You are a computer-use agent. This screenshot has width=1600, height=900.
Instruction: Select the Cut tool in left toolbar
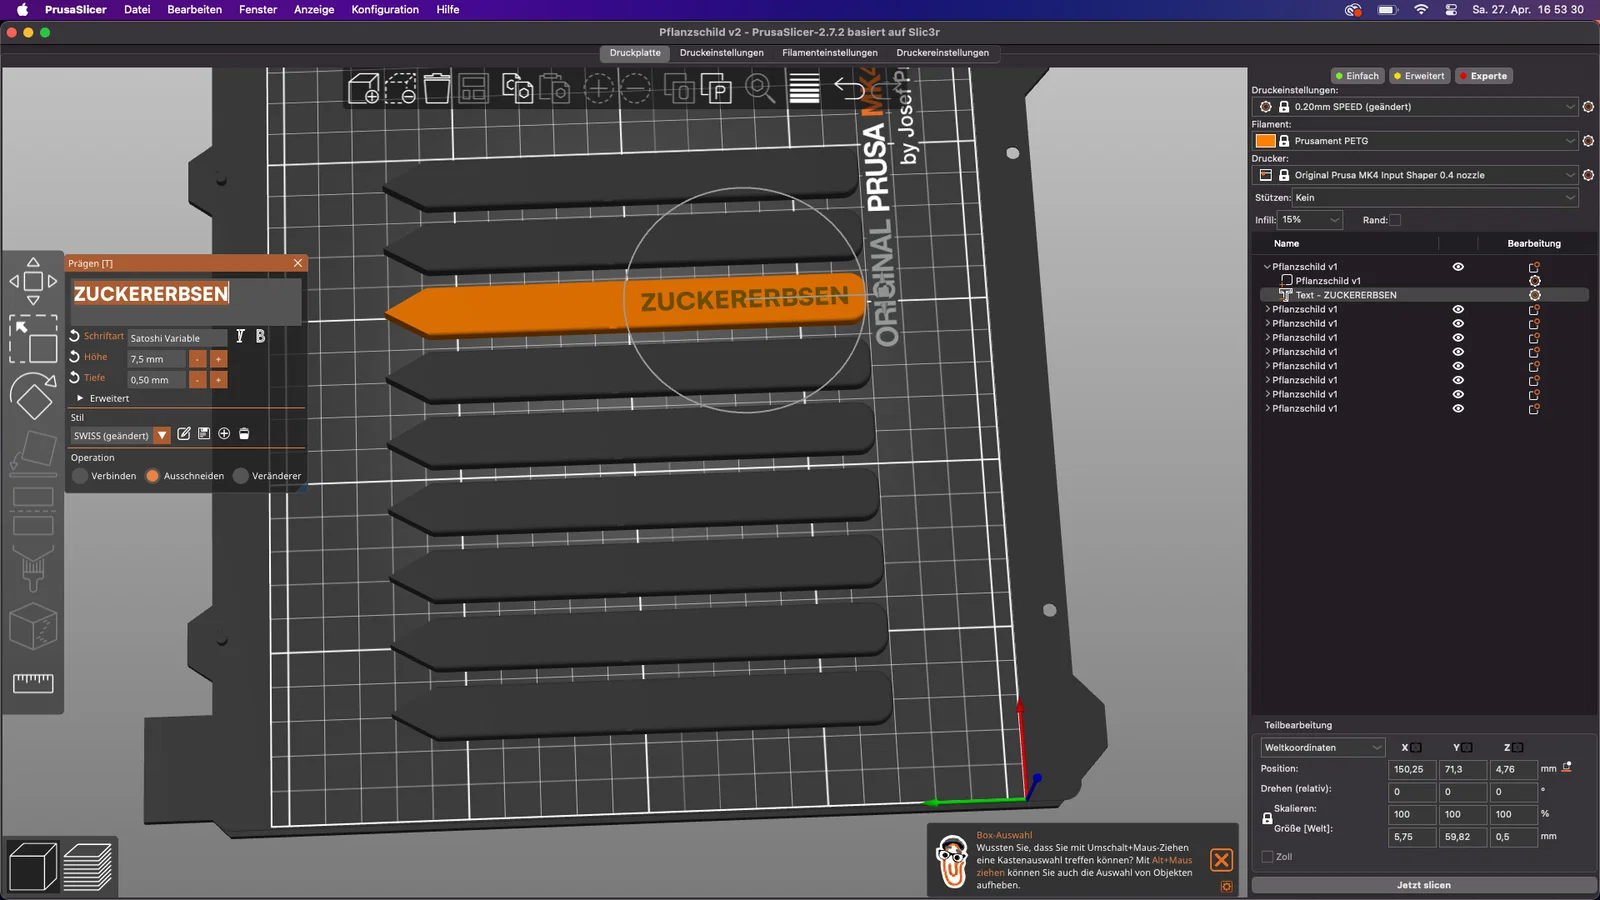click(33, 510)
